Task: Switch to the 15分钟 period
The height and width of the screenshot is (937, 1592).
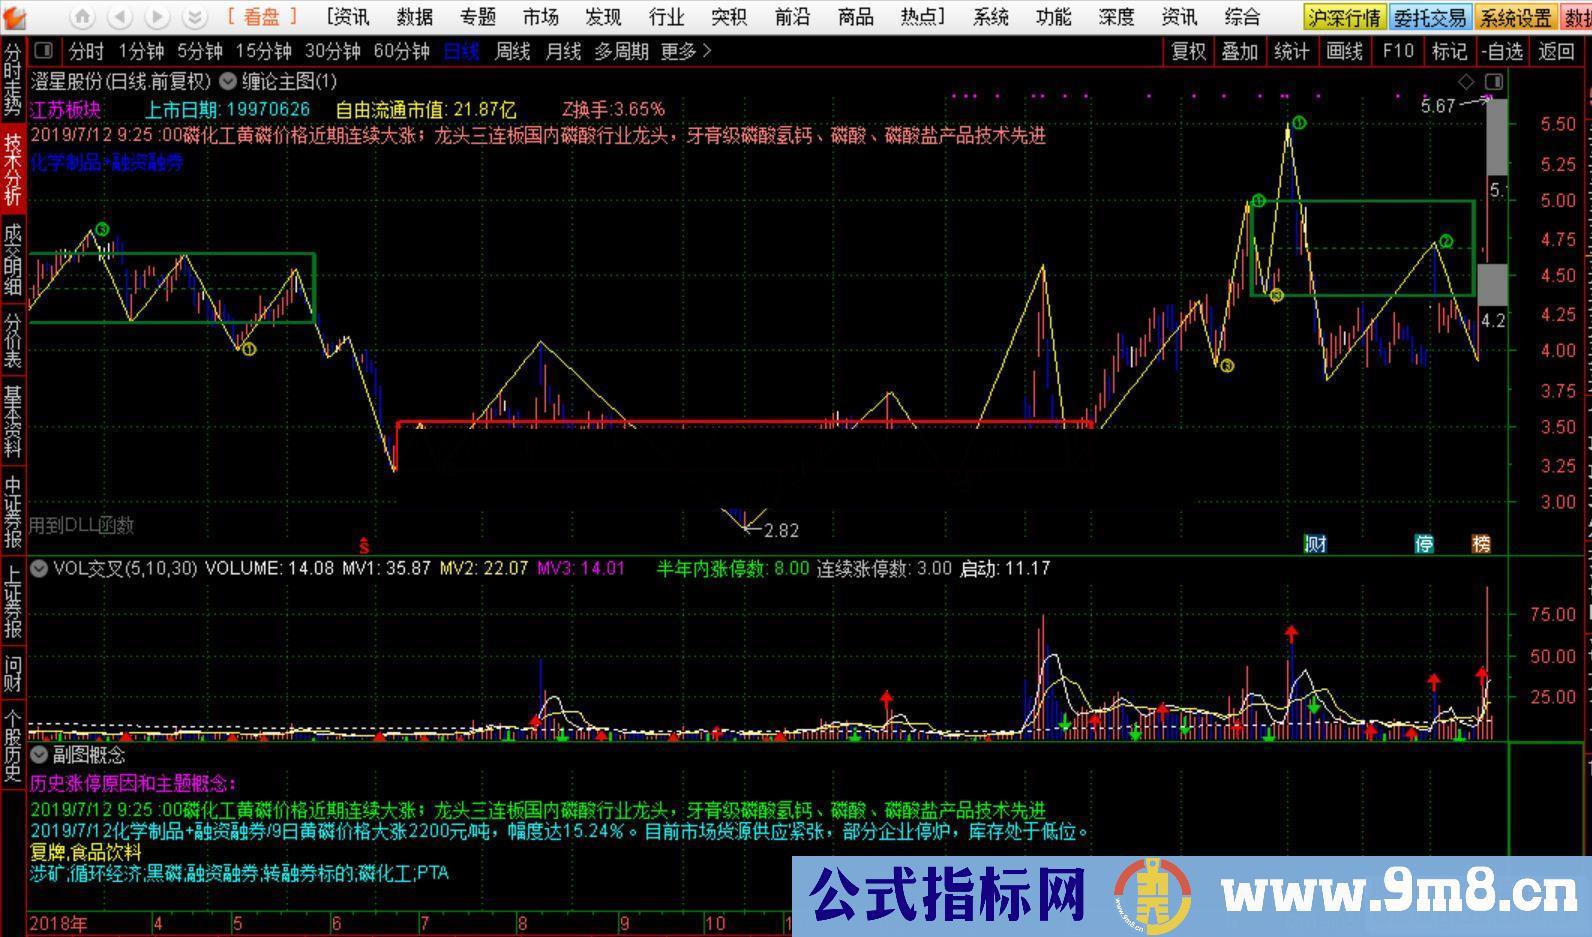Action: pyautogui.click(x=264, y=51)
